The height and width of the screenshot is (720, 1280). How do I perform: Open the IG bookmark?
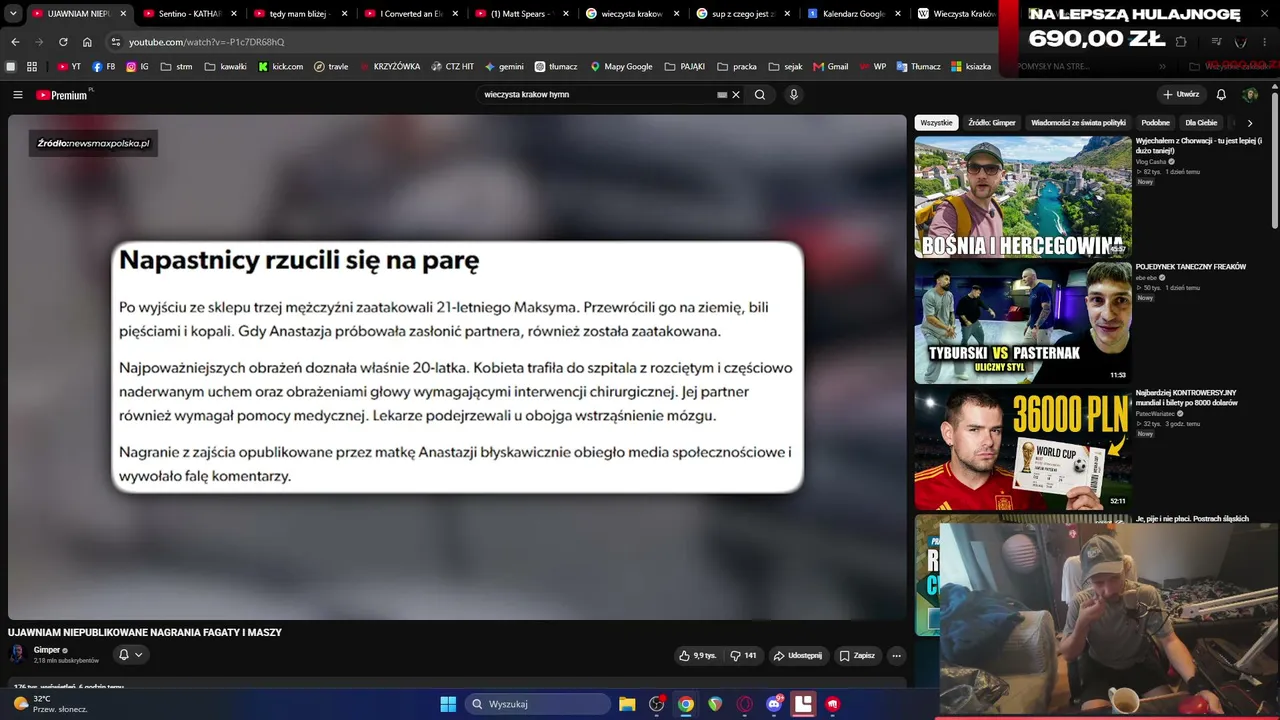(x=138, y=66)
